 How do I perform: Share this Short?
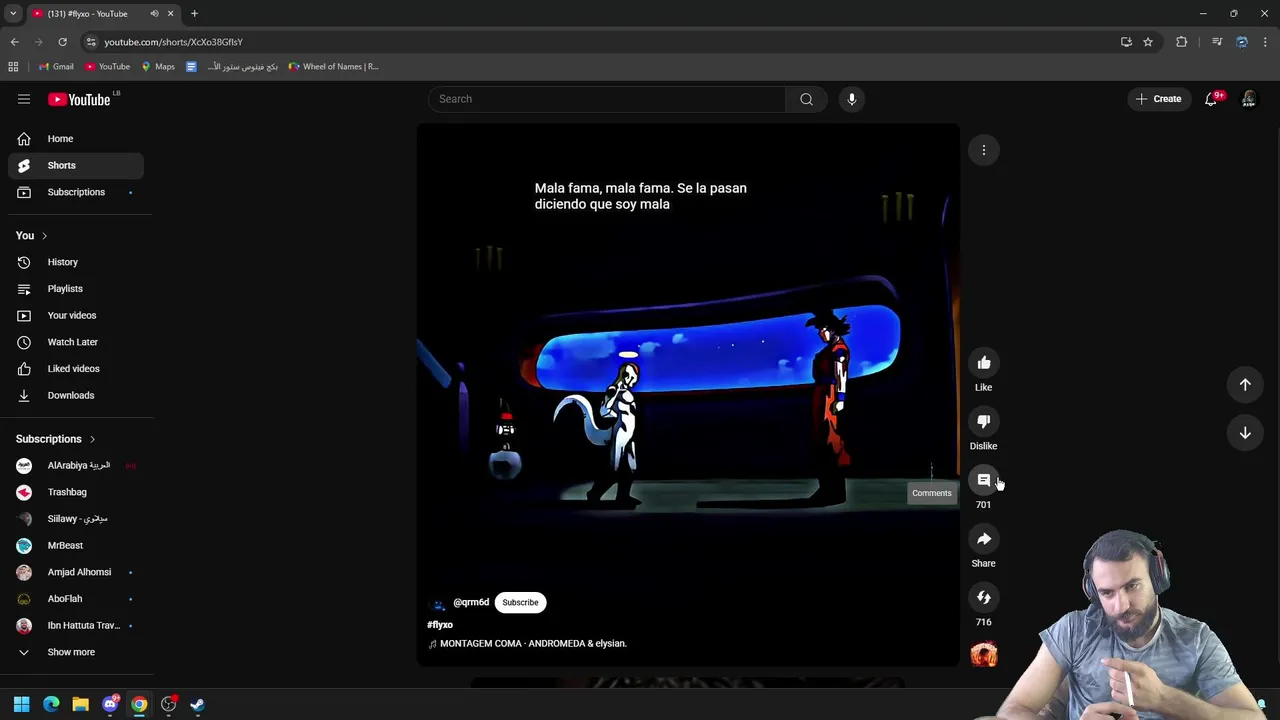(984, 539)
